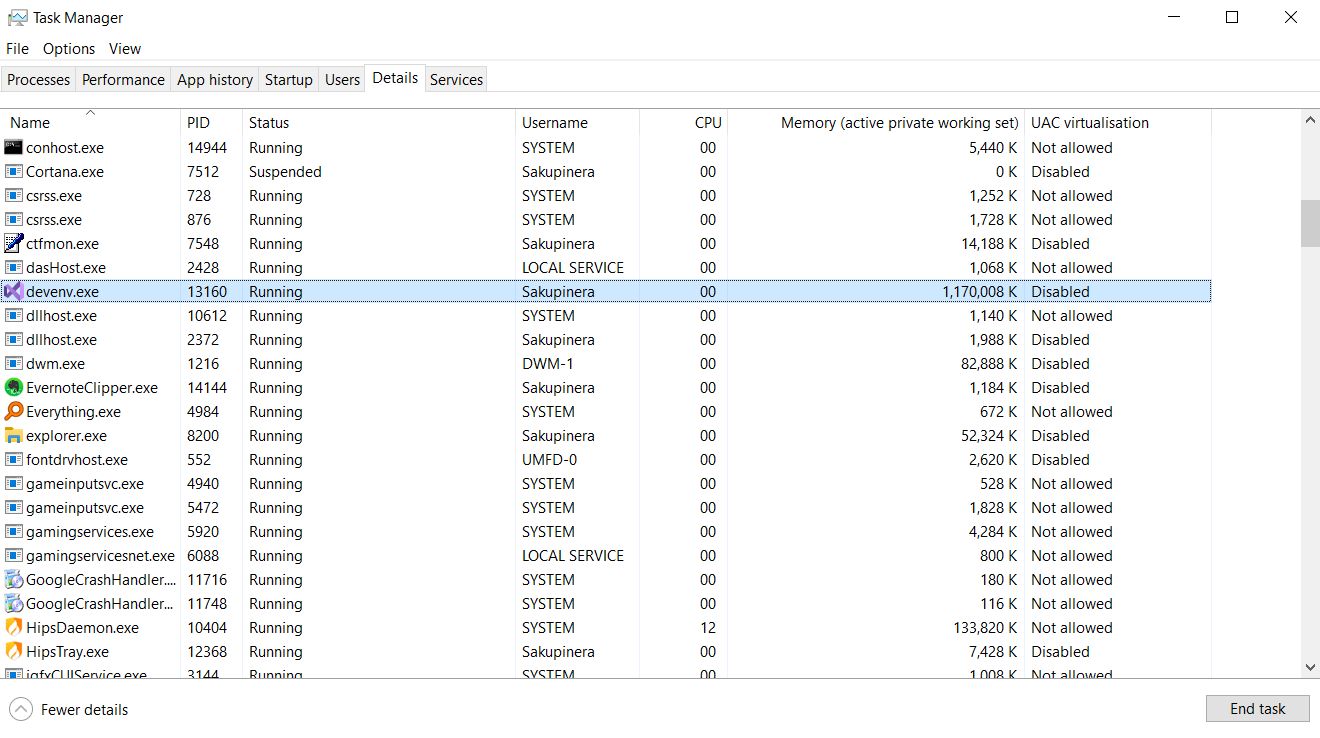This screenshot has height=738, width=1320.
Task: Click the vertical scrollbar down arrow
Action: point(1310,667)
